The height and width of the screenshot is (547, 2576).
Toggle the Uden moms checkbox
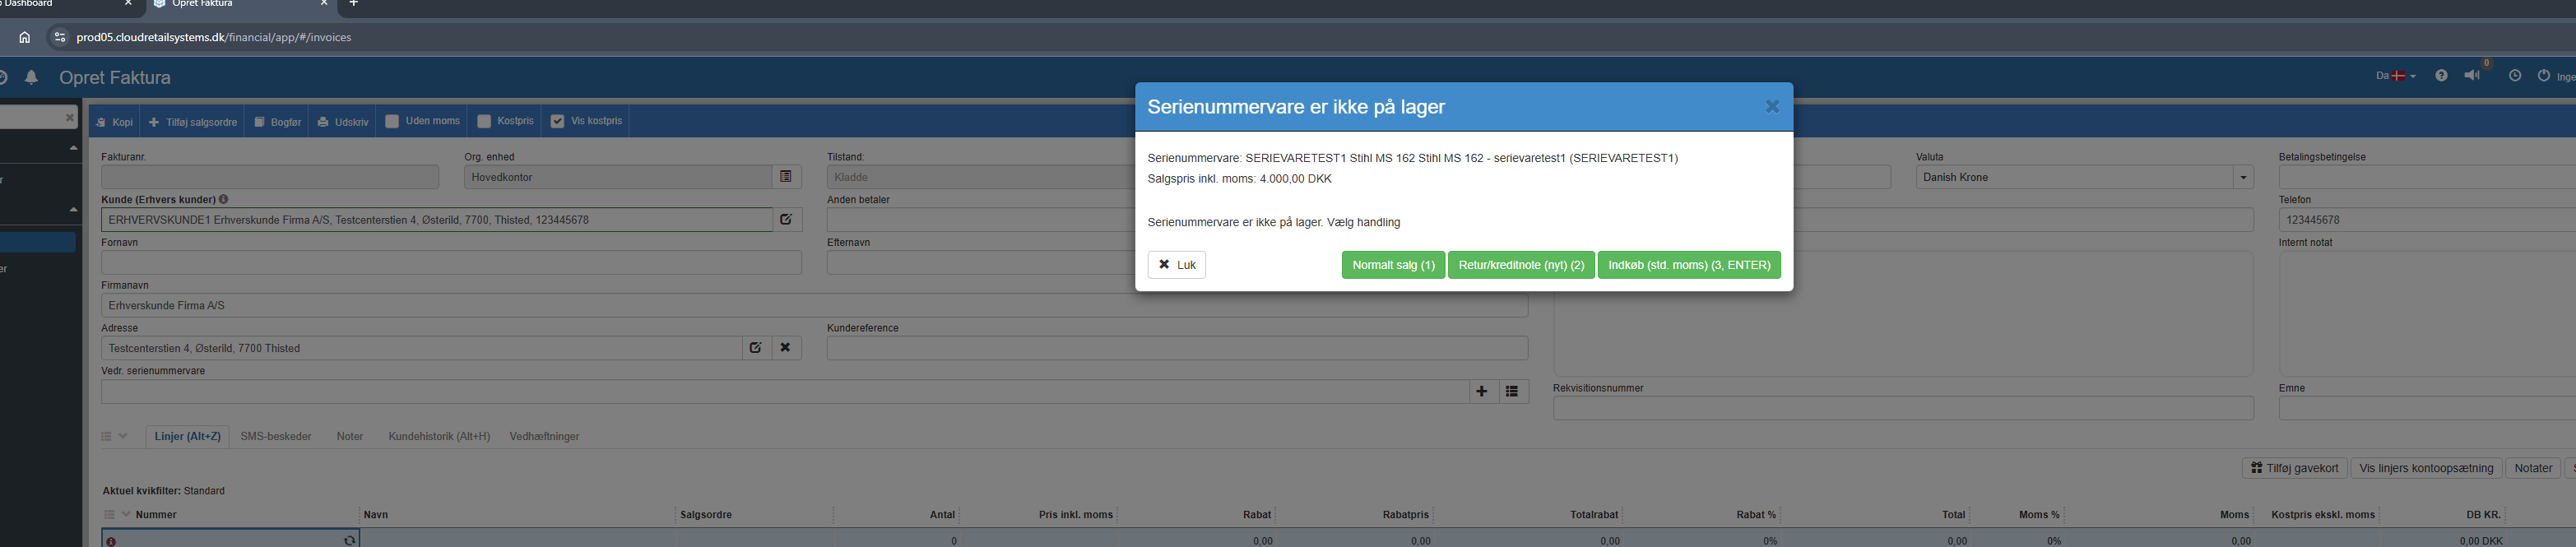pyautogui.click(x=392, y=121)
